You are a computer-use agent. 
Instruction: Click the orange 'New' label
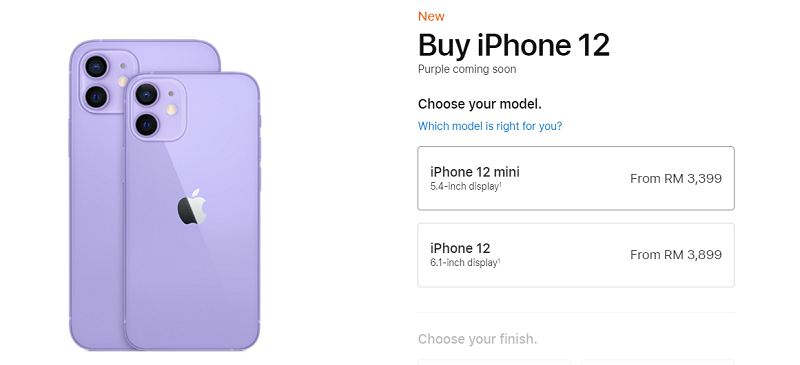(431, 16)
